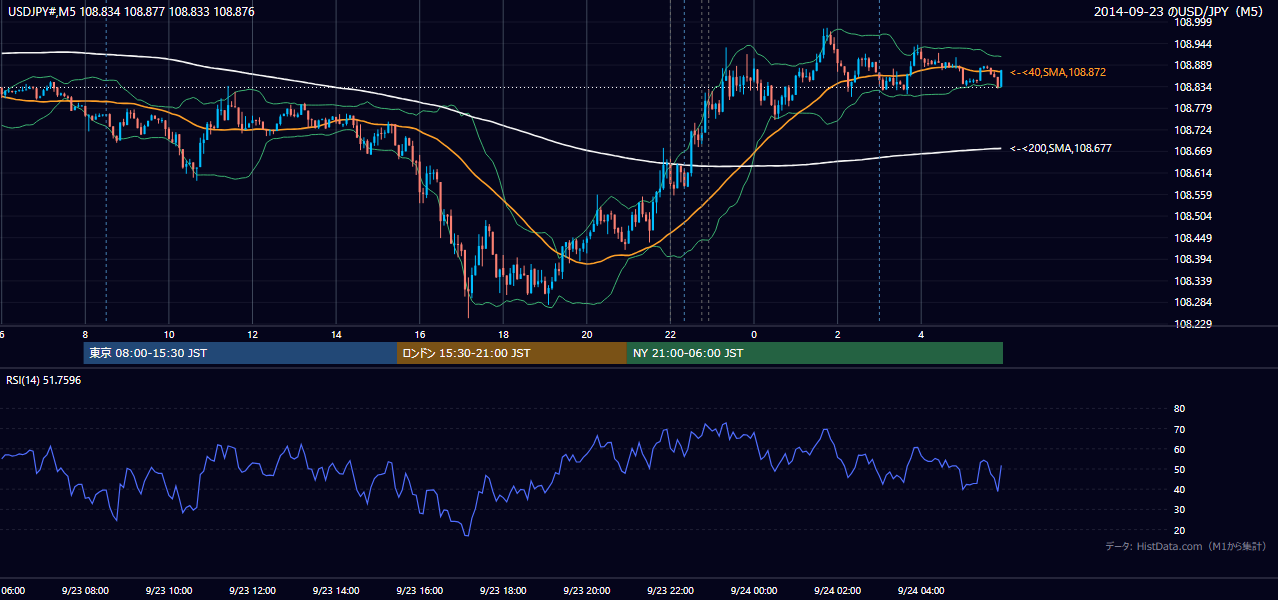Click hour label 18 under price chart
Image resolution: width=1278 pixels, height=600 pixels.
tap(504, 334)
